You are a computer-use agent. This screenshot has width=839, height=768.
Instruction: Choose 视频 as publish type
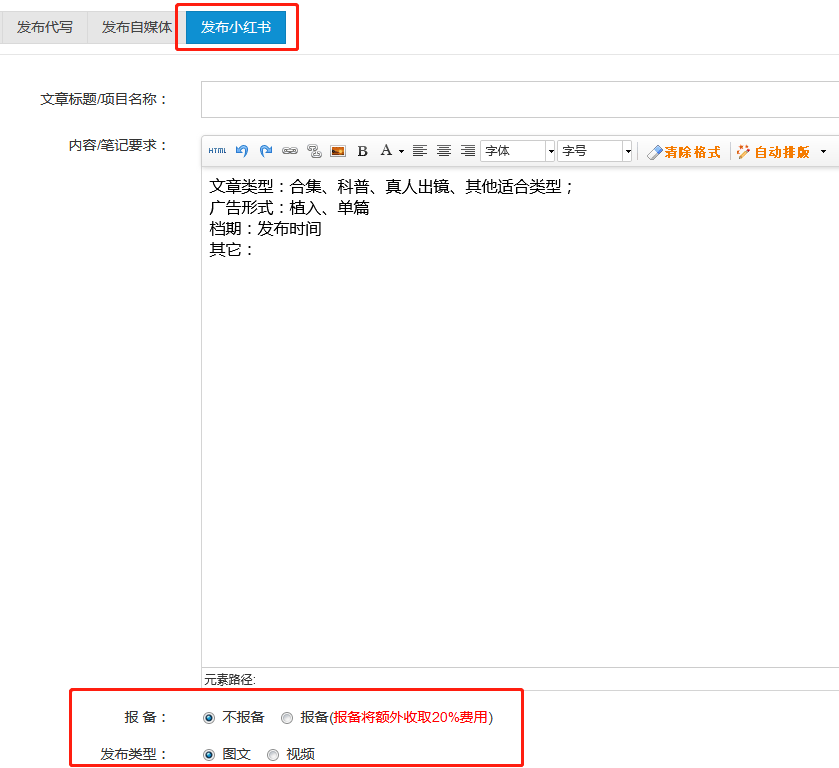[x=273, y=755]
